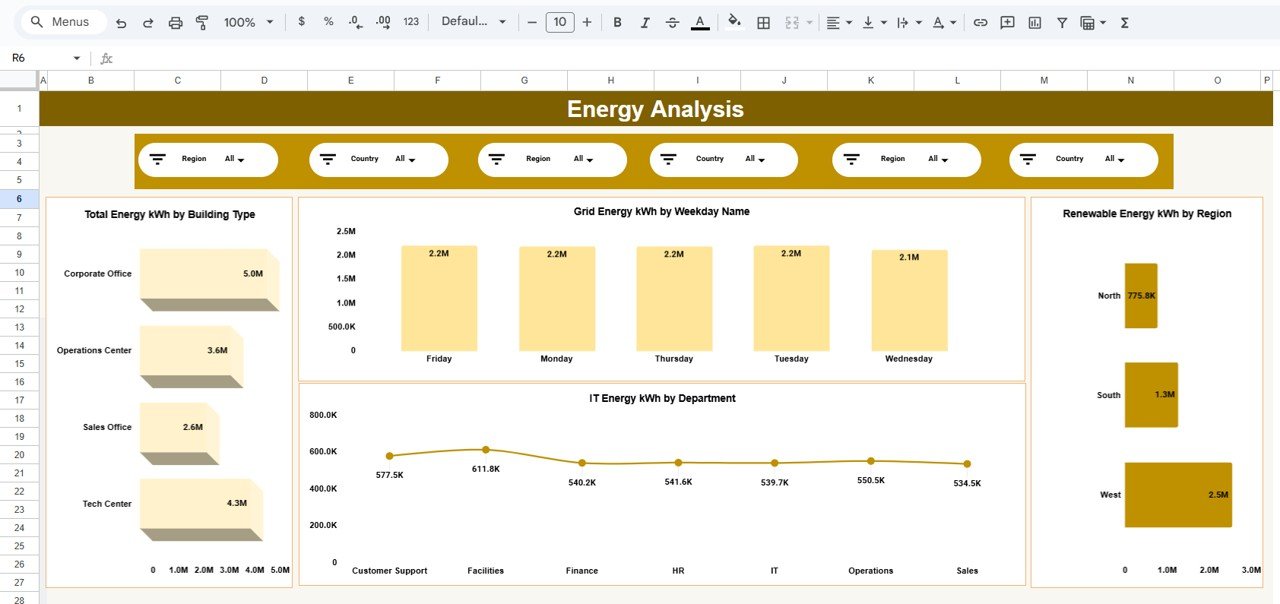Click the Insert link icon
The height and width of the screenshot is (604, 1280).
(981, 21)
